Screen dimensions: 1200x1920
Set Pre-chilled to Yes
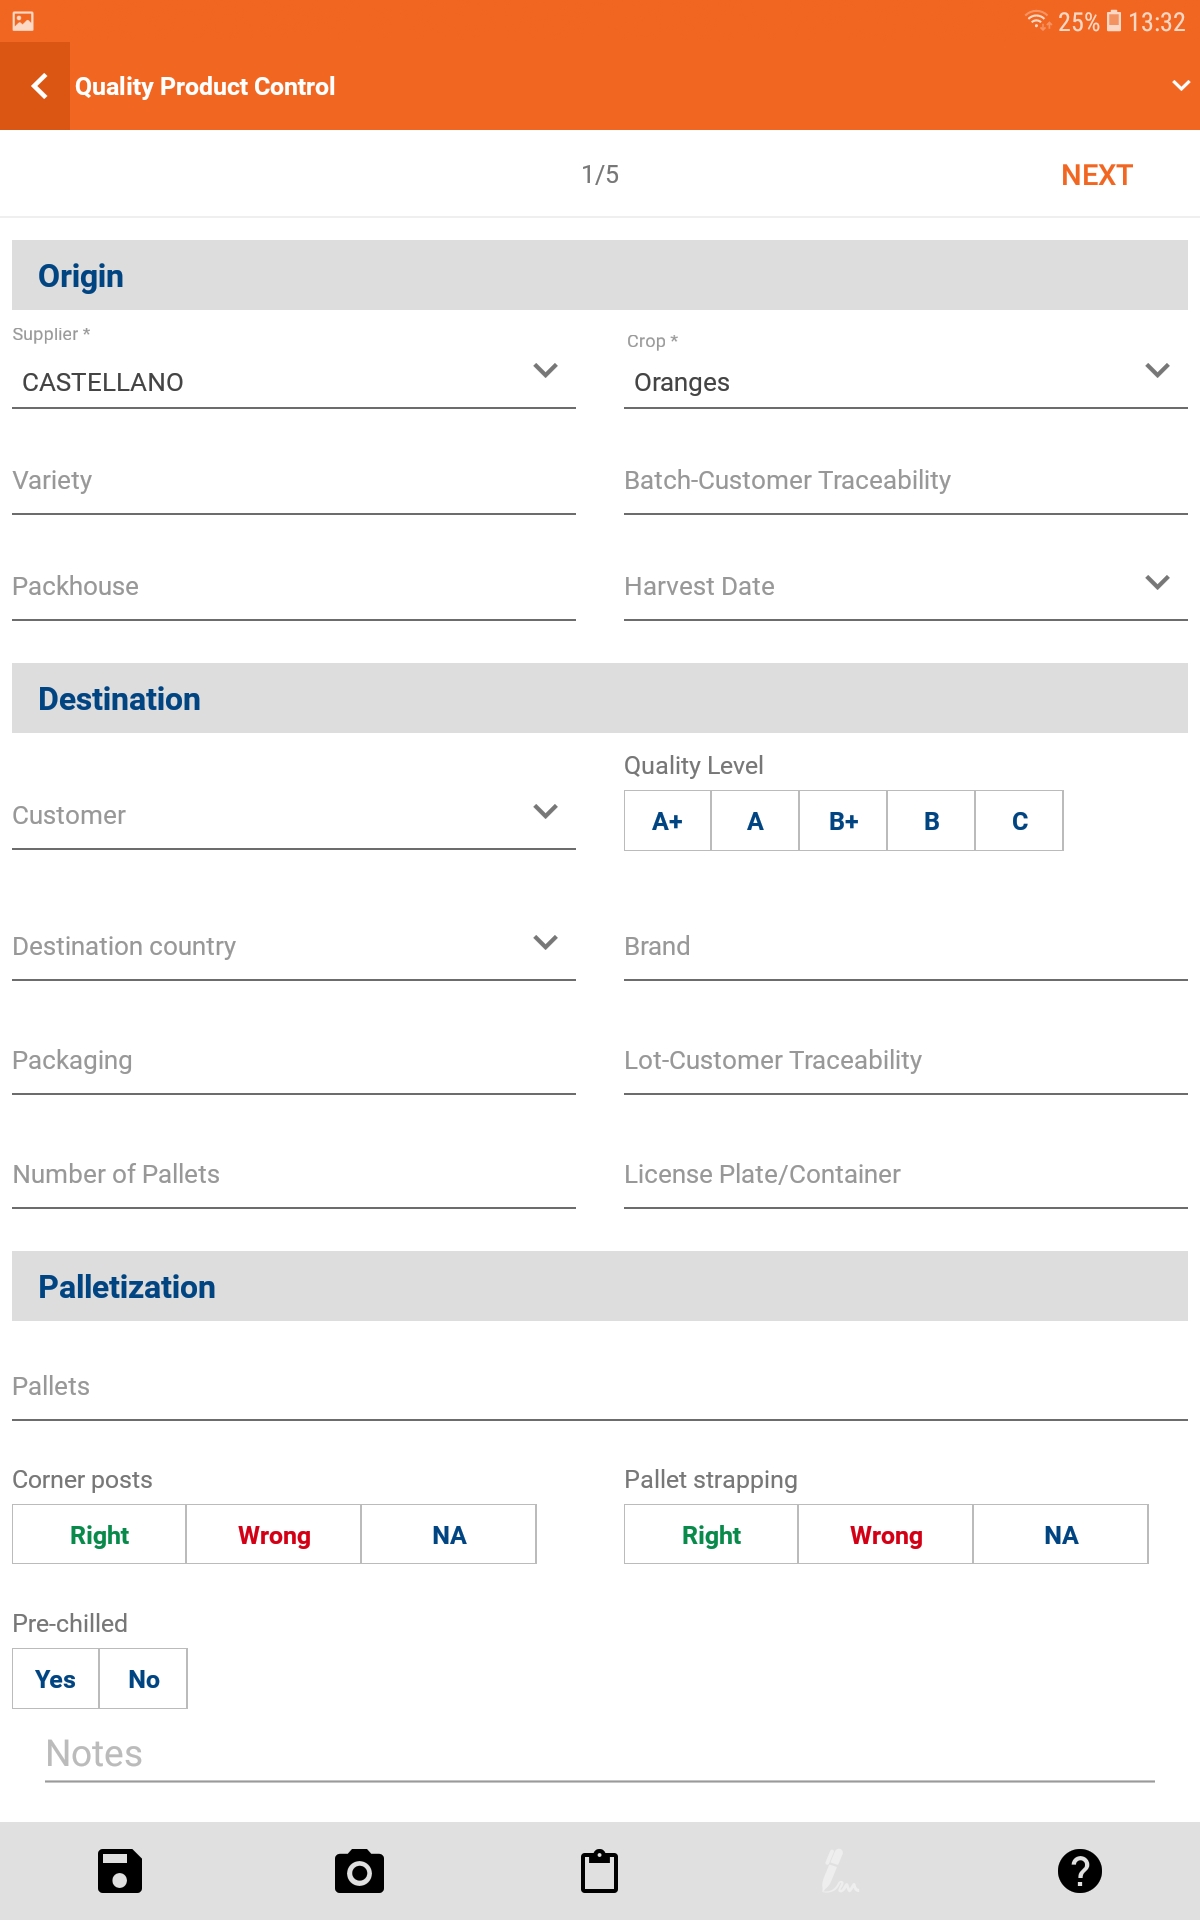coord(55,1679)
